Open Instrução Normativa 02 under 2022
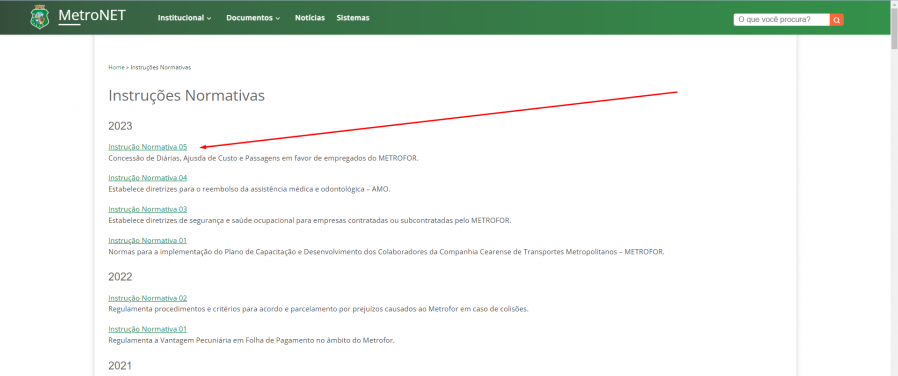 [x=148, y=298]
